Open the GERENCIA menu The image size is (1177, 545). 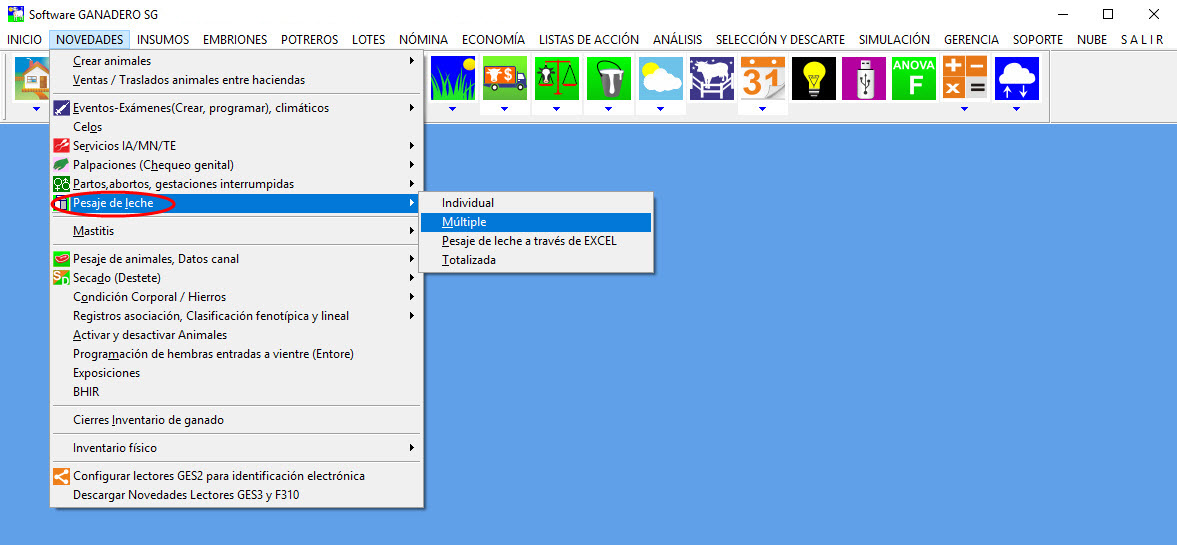(971, 40)
